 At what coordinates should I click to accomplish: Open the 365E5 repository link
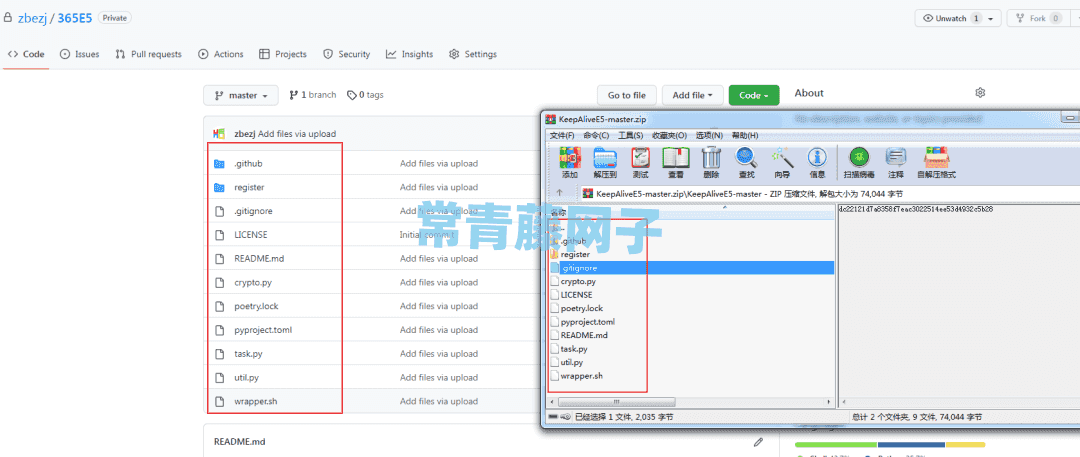(74, 18)
